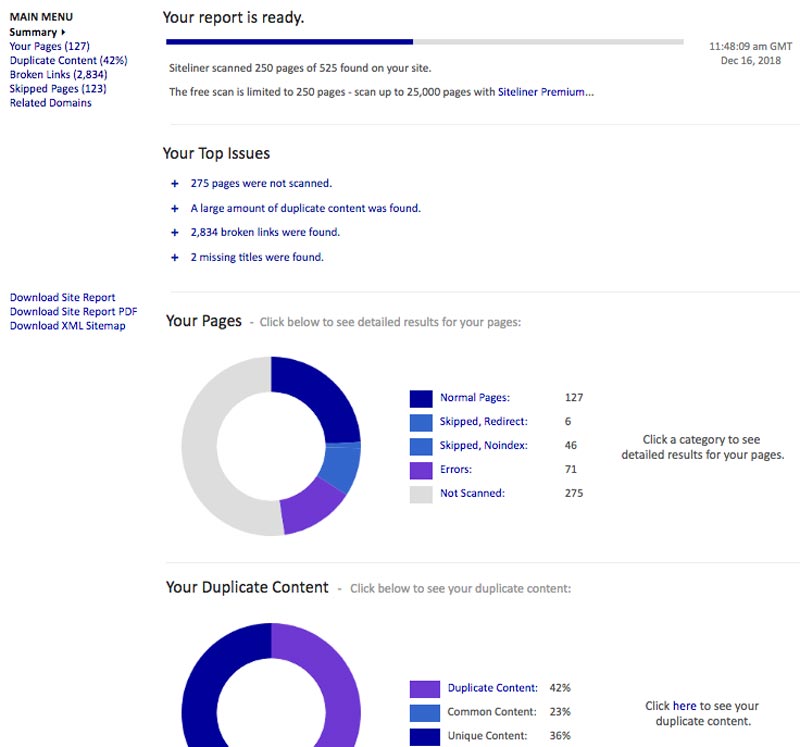
Task: Click "Download Site Report"
Action: (x=62, y=297)
